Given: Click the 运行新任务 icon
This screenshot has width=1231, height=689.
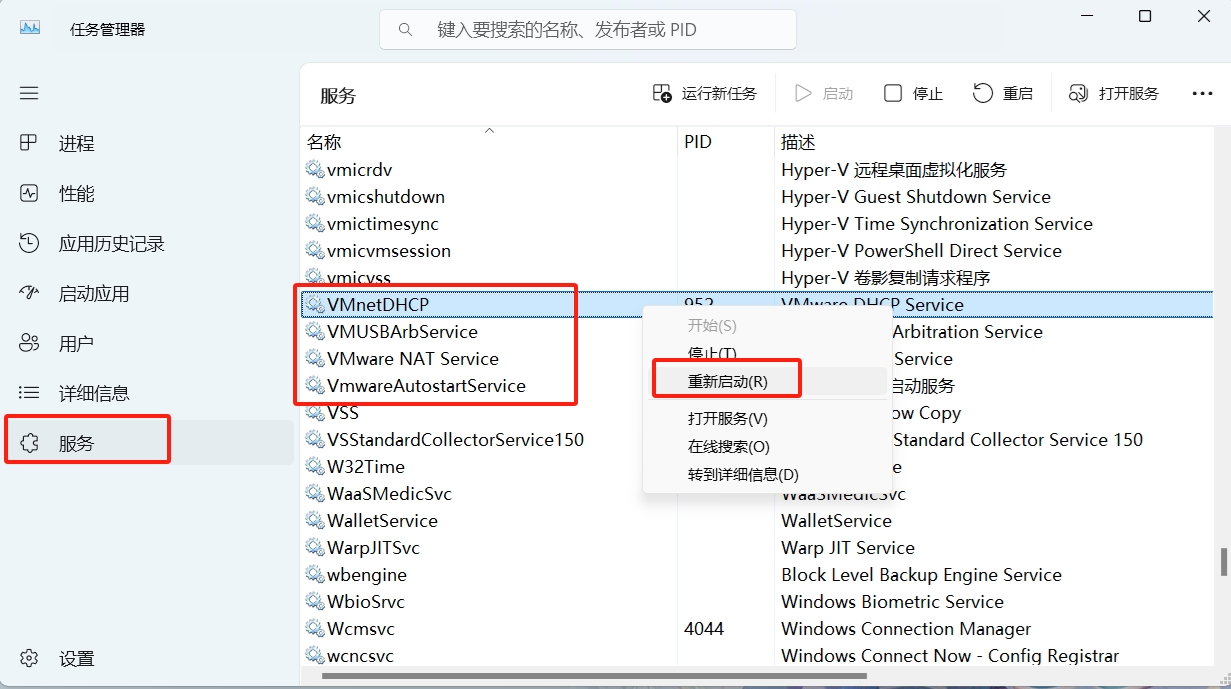Looking at the screenshot, I should pyautogui.click(x=662, y=93).
